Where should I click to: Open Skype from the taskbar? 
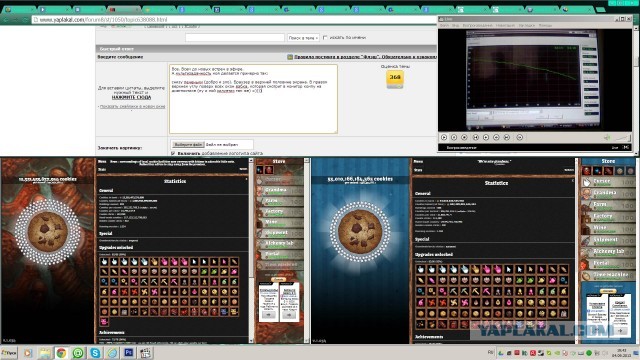(x=95, y=353)
